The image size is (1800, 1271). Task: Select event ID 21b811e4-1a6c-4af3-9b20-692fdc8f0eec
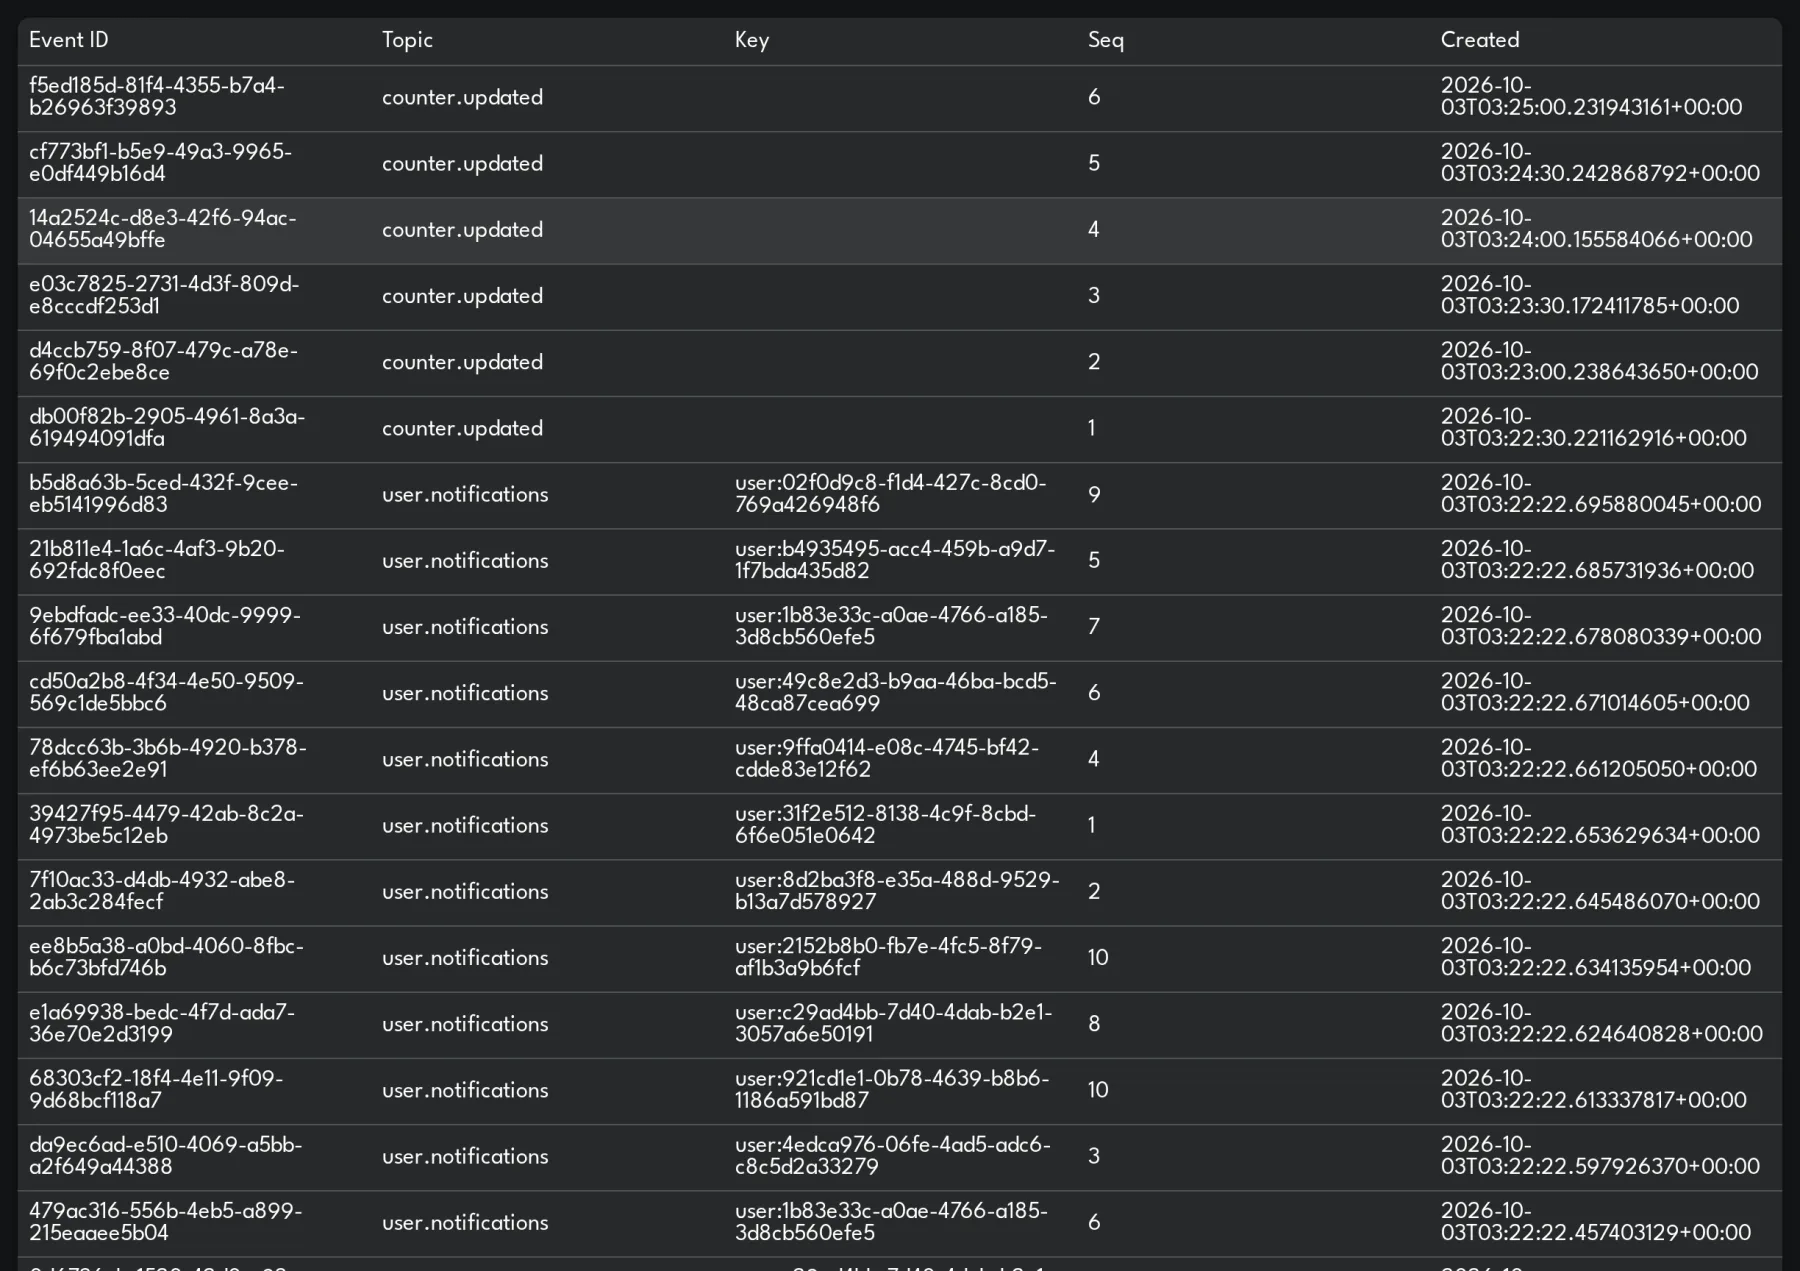click(157, 560)
